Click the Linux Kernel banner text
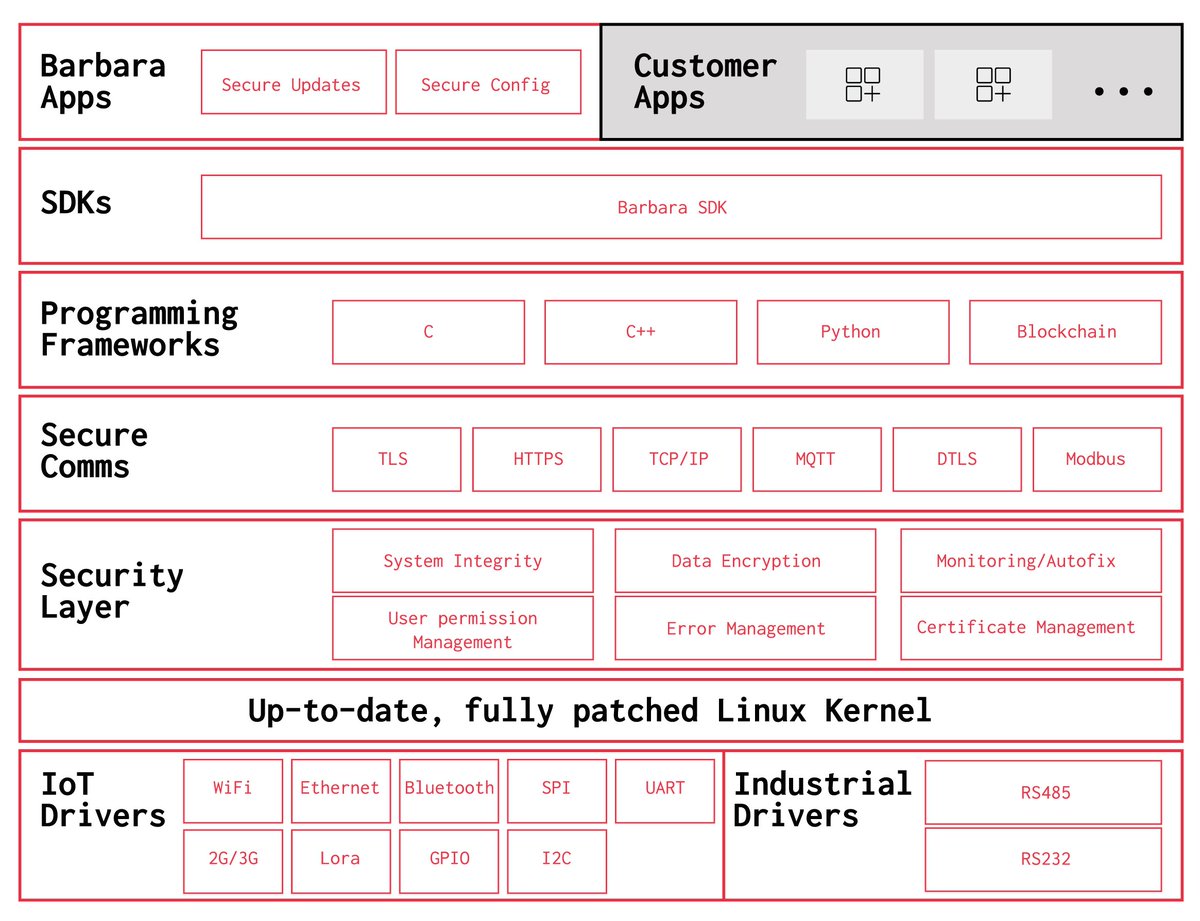The height and width of the screenshot is (921, 1200). (x=590, y=711)
